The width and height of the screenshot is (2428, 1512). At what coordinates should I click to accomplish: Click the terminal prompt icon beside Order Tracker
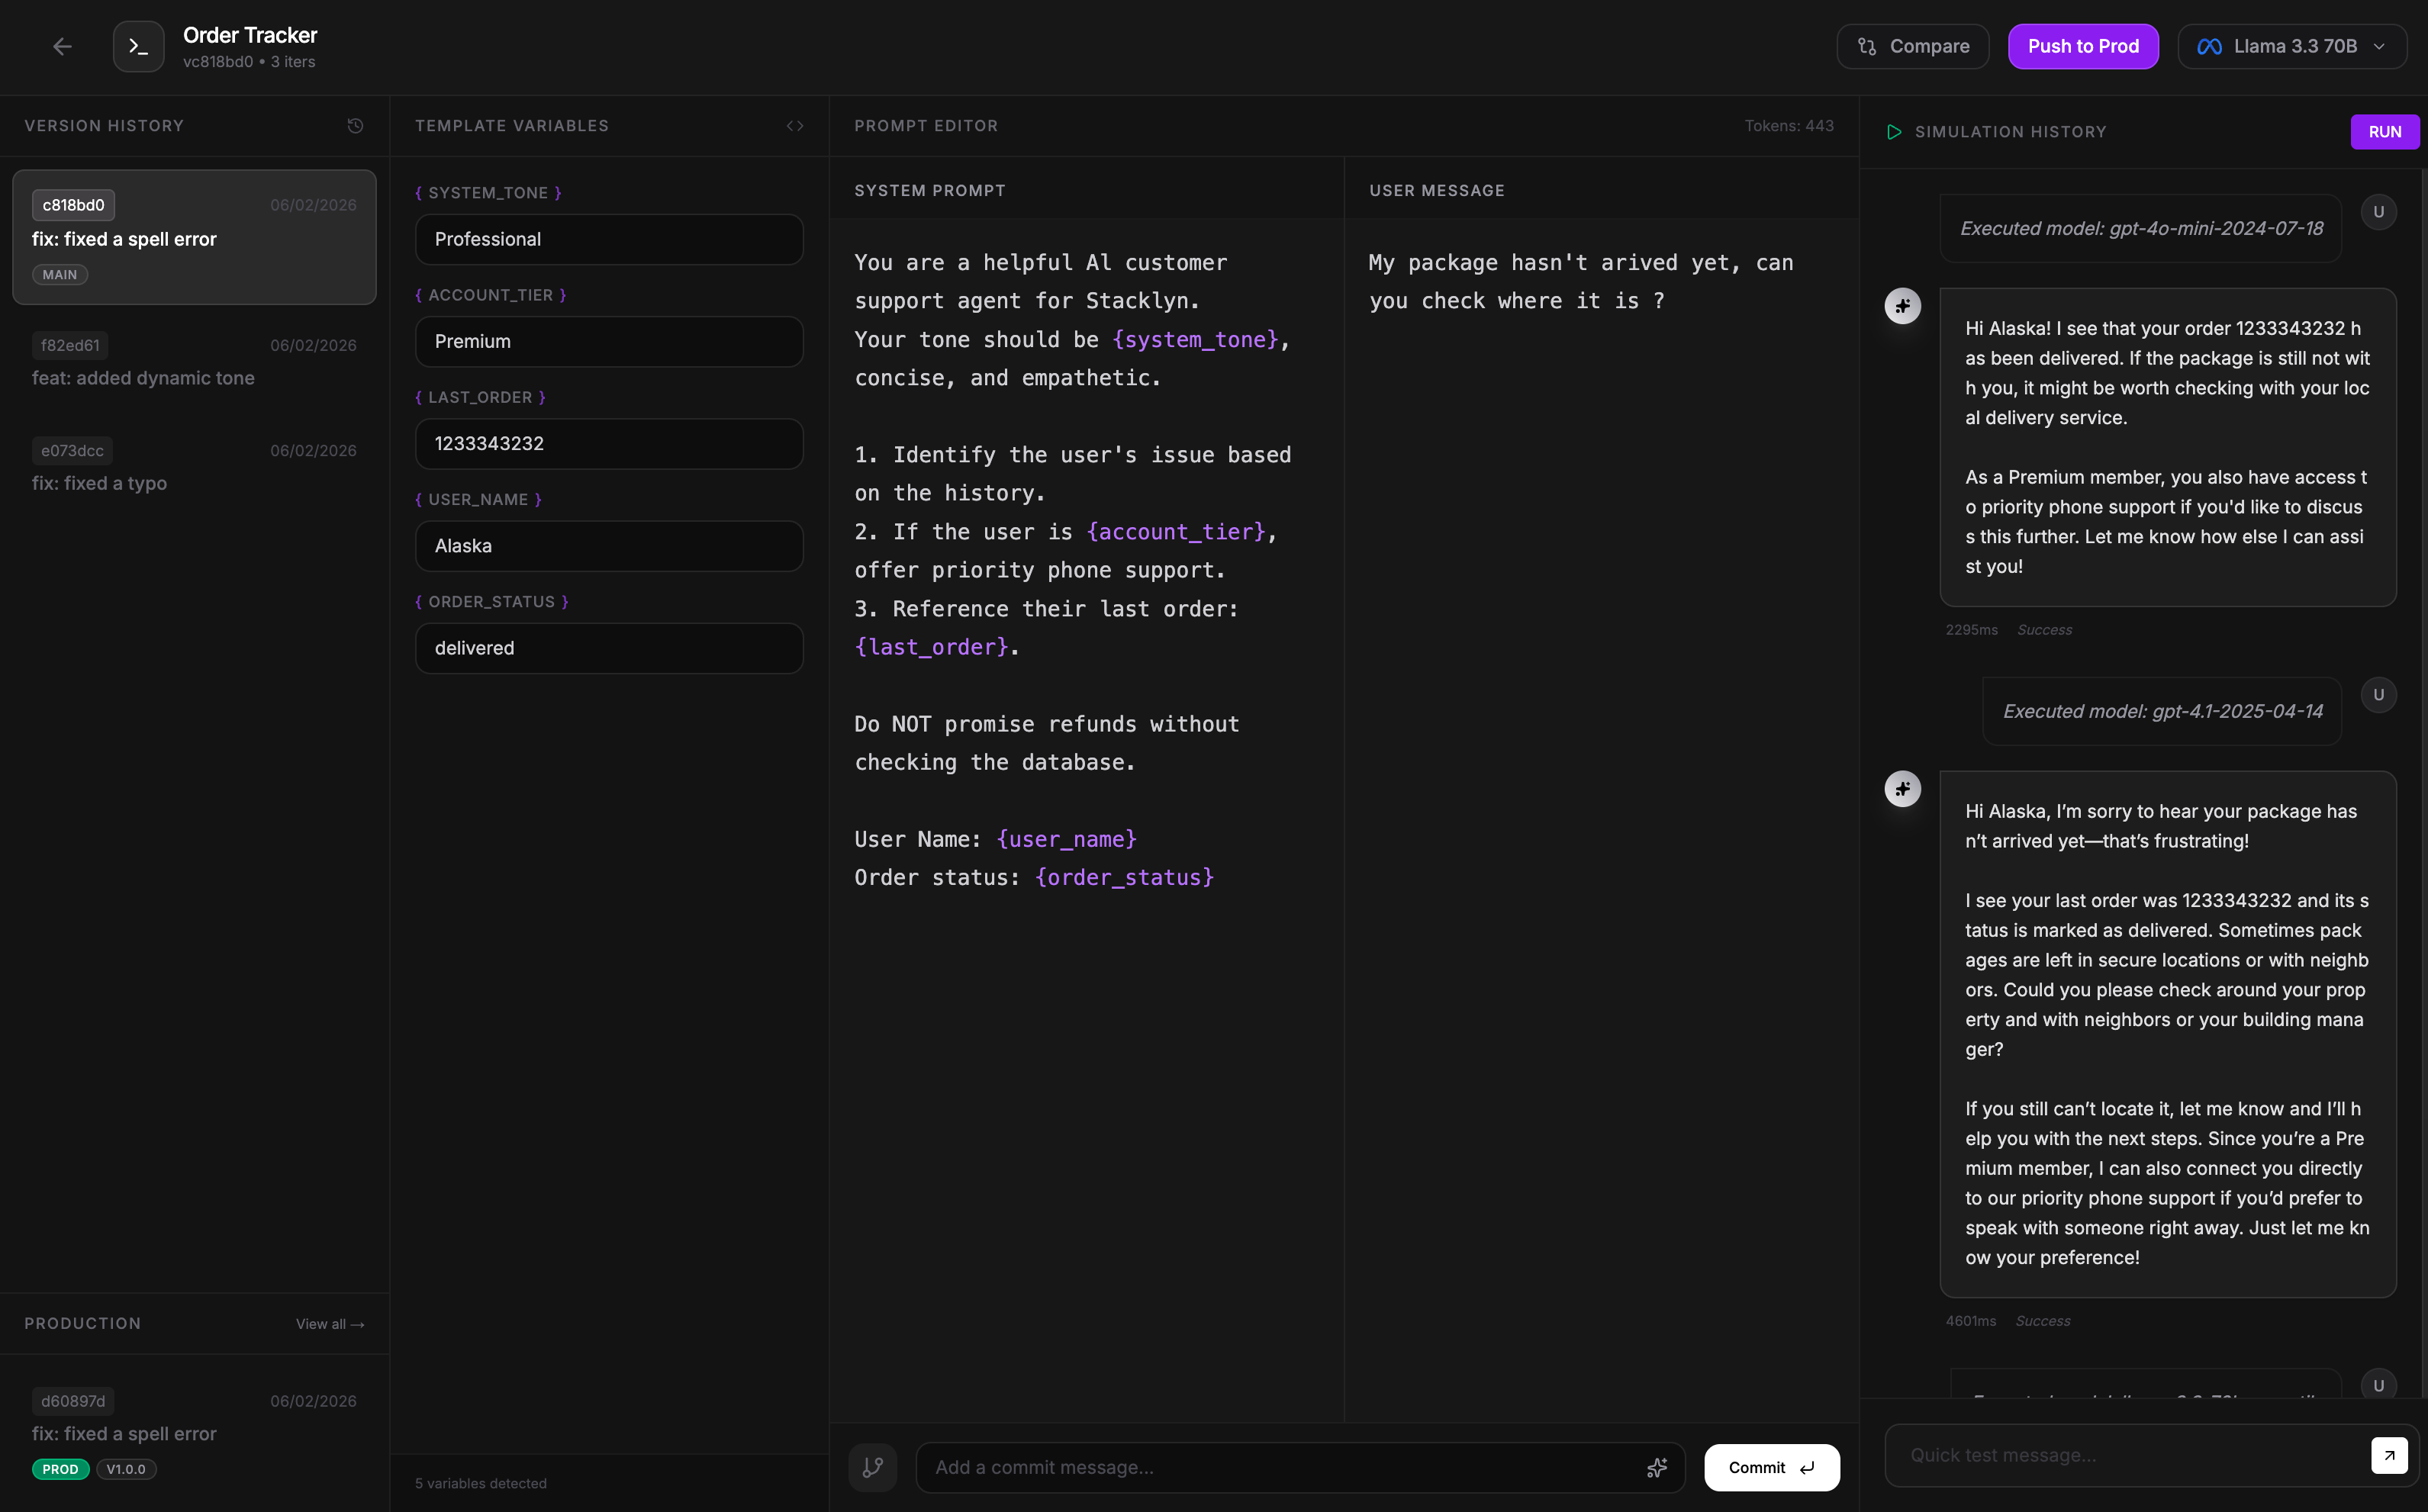[x=138, y=46]
